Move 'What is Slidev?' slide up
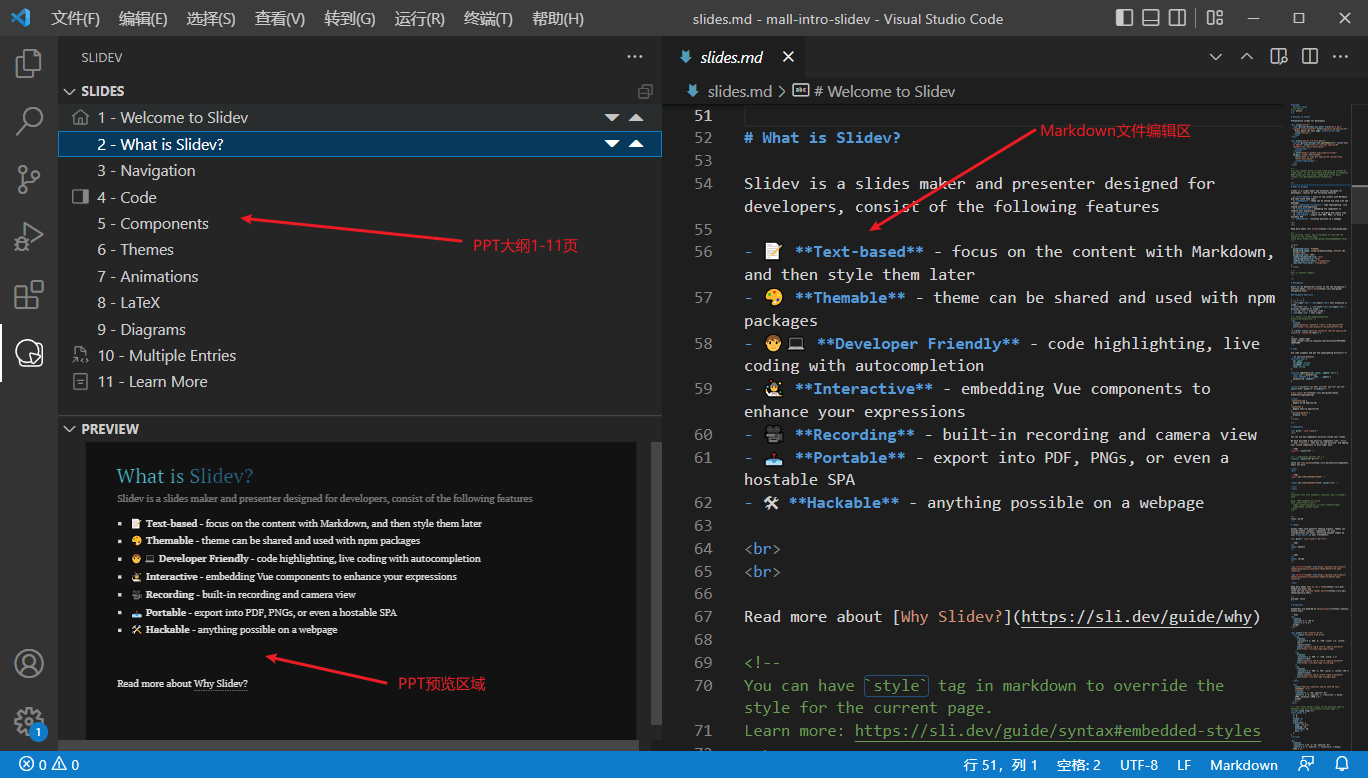 coord(636,144)
